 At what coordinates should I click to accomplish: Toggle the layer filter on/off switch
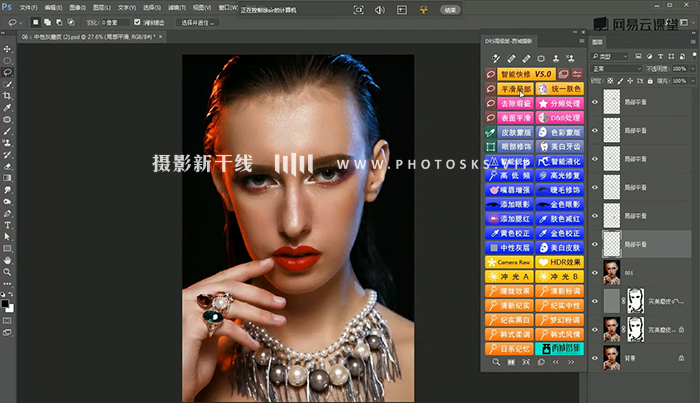[694, 56]
